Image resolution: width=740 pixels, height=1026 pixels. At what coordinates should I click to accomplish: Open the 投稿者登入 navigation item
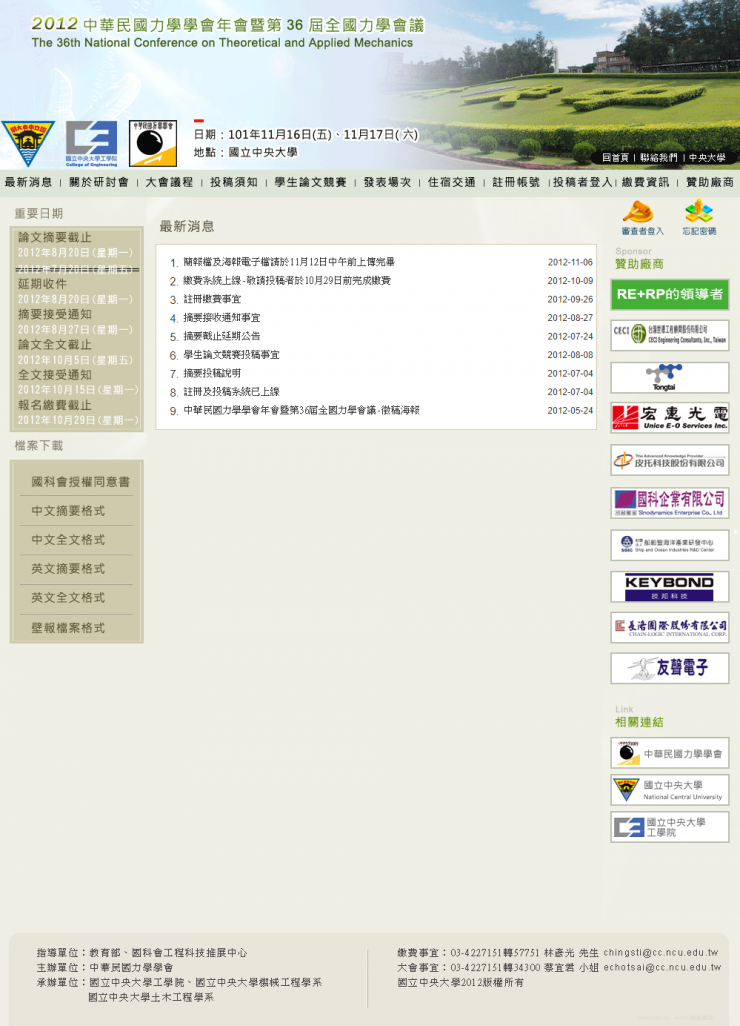pos(582,183)
